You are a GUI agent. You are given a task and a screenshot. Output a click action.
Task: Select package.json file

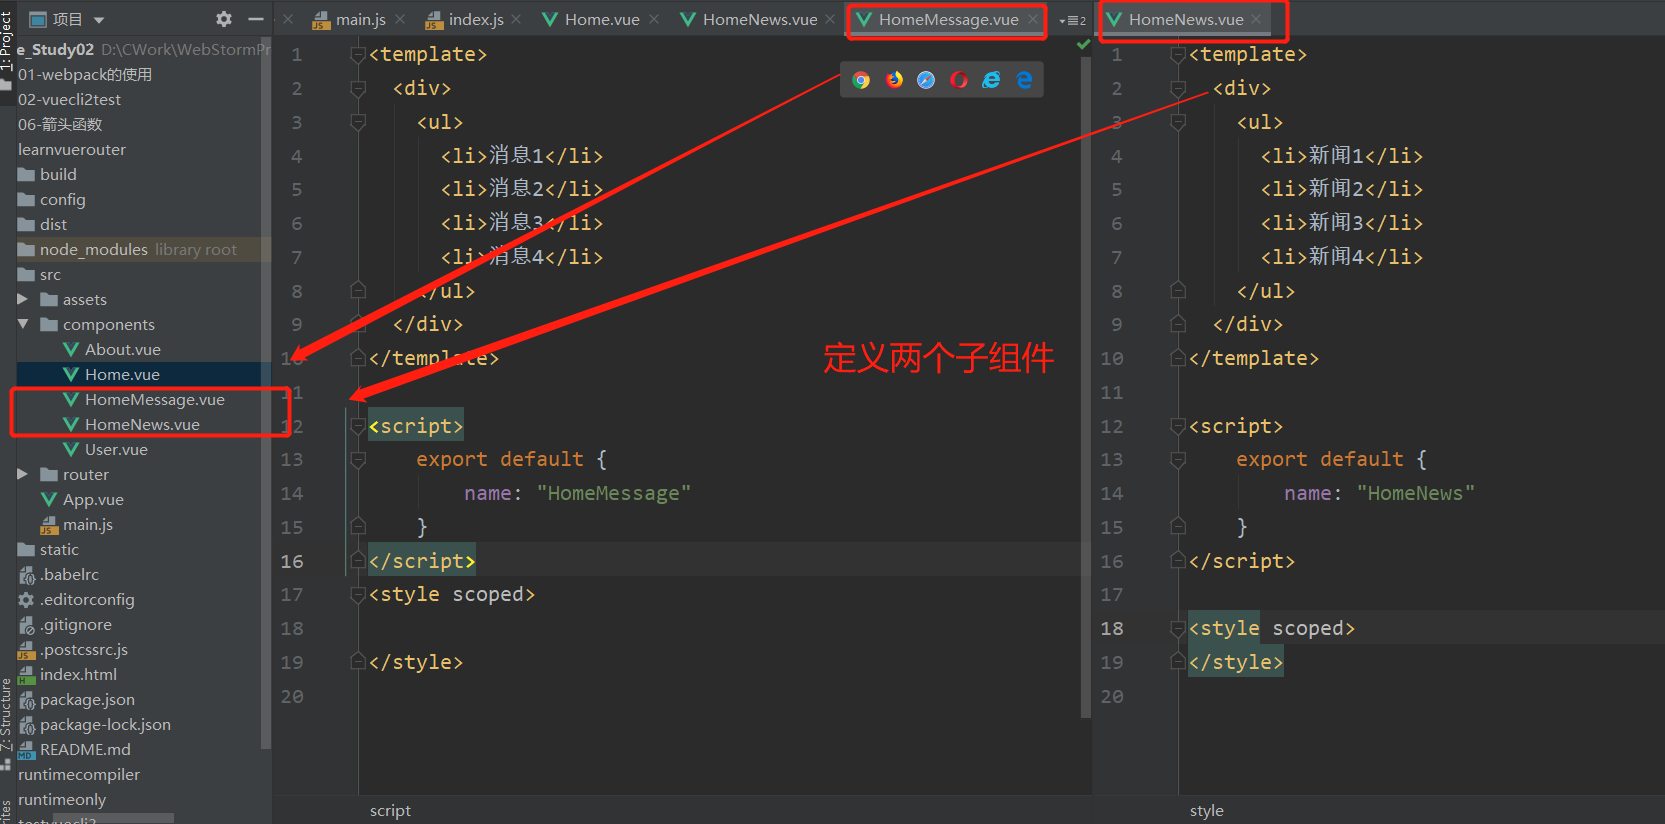click(x=87, y=699)
